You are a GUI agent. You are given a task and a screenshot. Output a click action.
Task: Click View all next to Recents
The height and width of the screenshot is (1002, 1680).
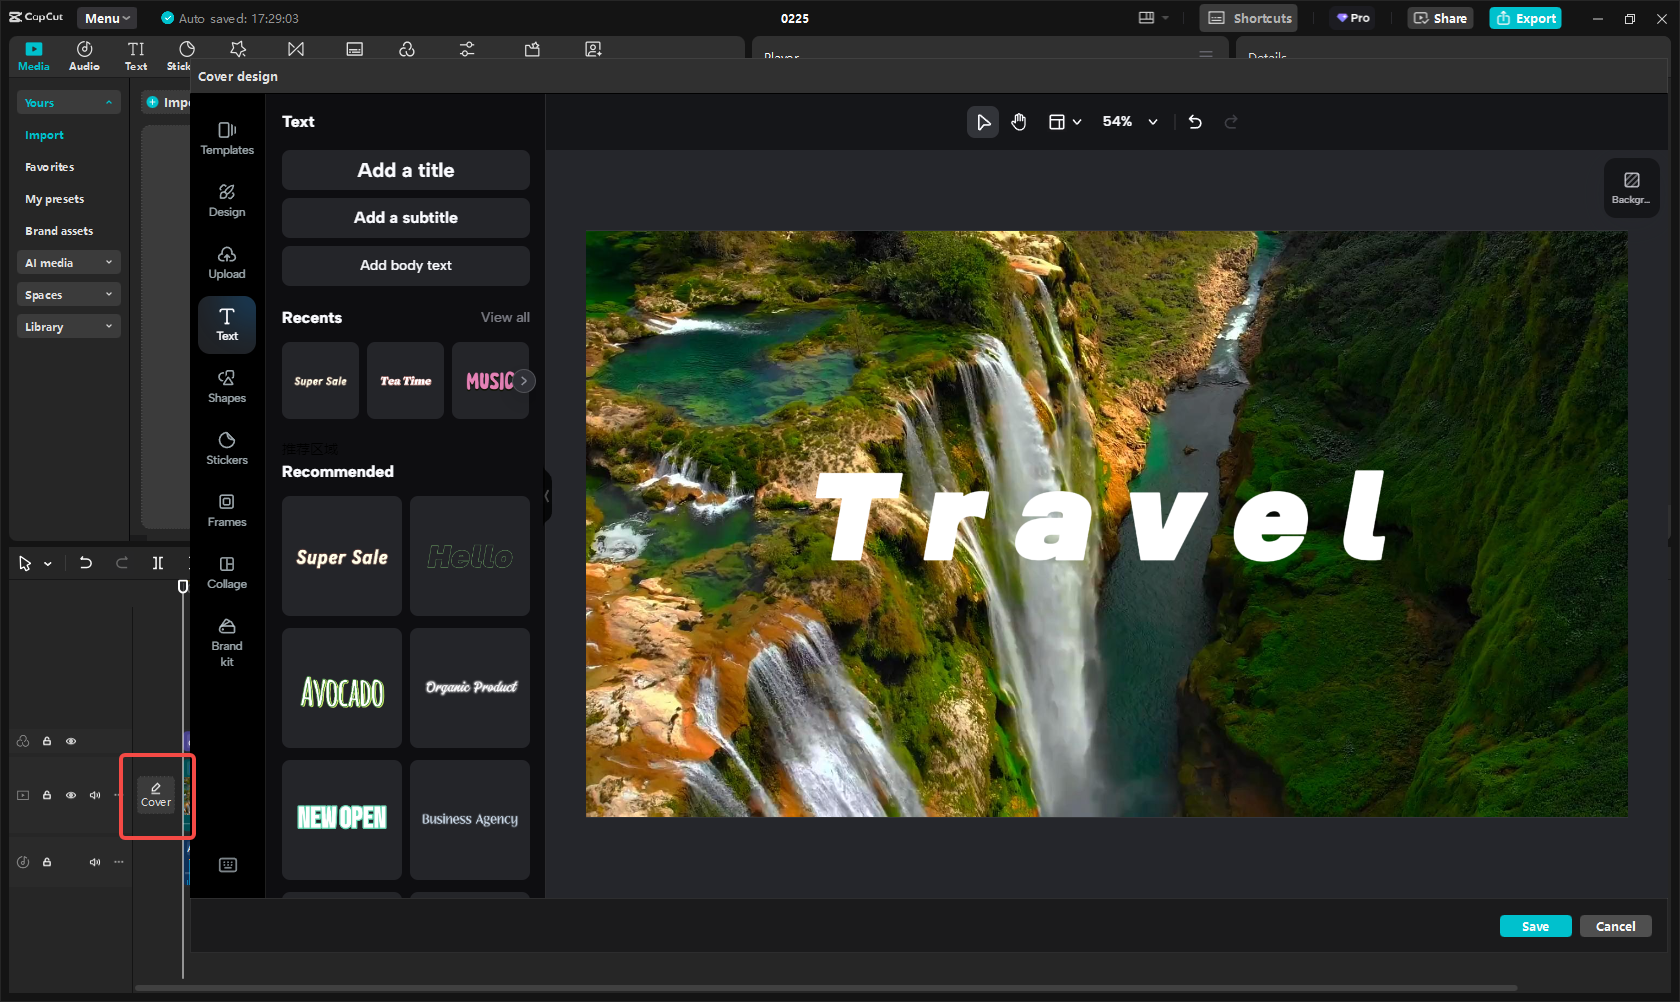pyautogui.click(x=505, y=317)
